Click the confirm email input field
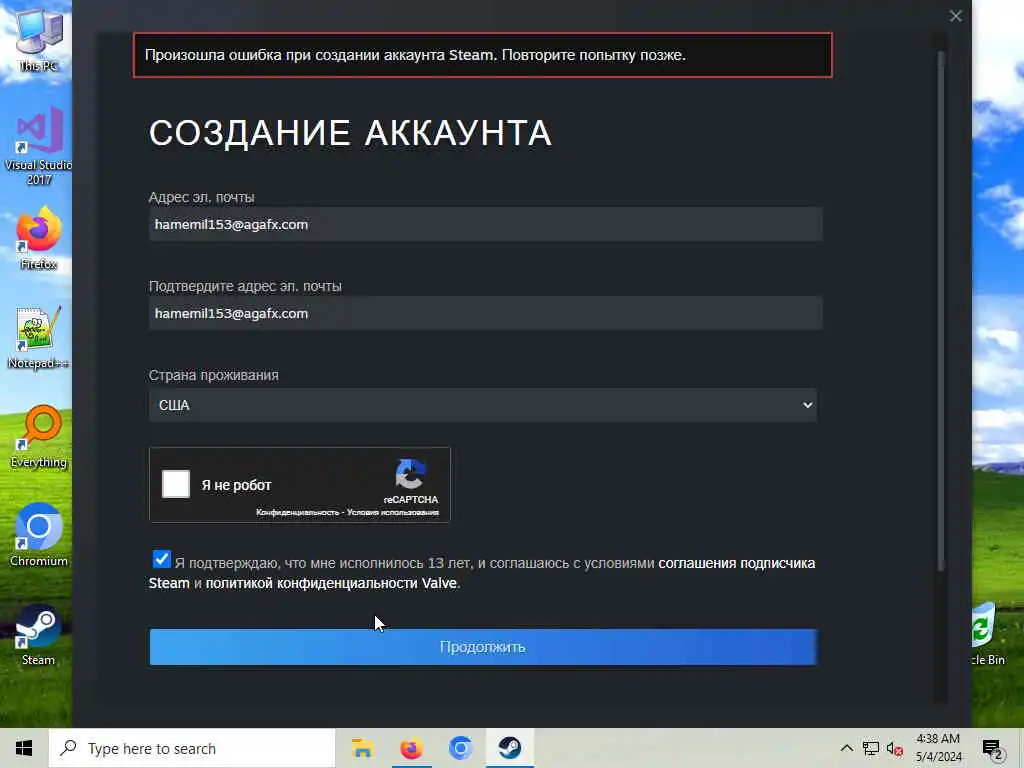Image resolution: width=1024 pixels, height=768 pixels. (485, 313)
